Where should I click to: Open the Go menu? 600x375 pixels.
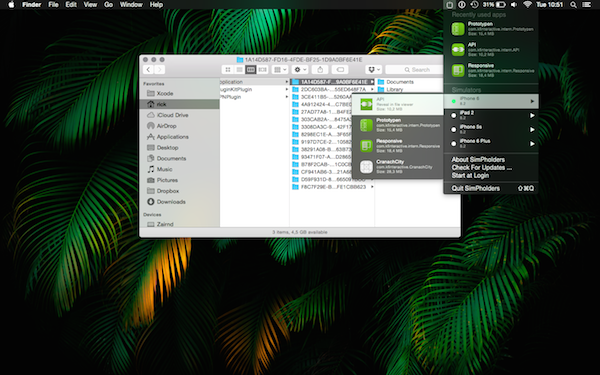108,5
